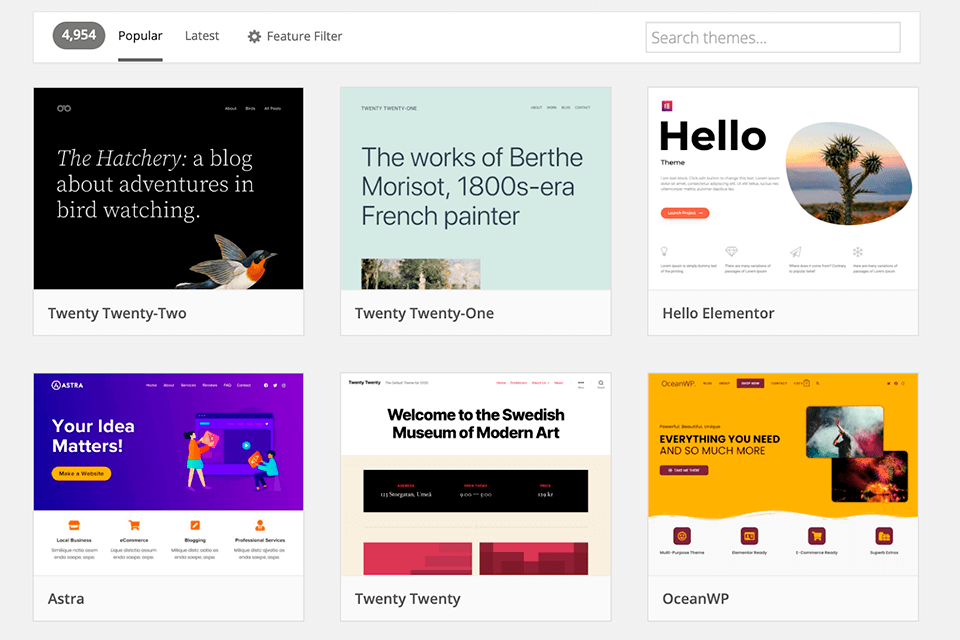Click the bird illustration in Twenty Twenty-Two preview
Image resolution: width=960 pixels, height=640 pixels.
tap(228, 262)
